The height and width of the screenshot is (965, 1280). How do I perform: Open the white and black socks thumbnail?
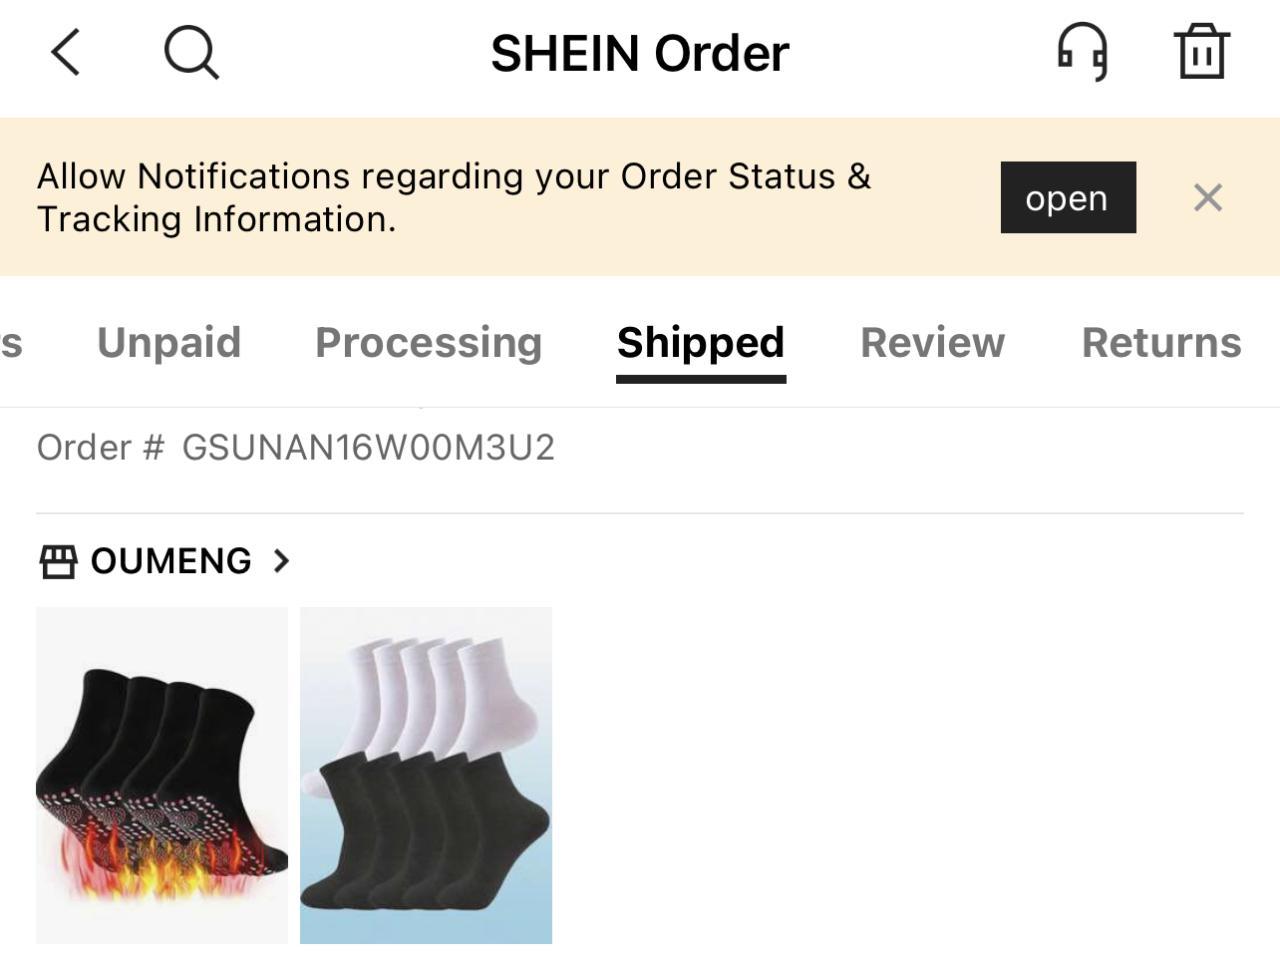(426, 775)
